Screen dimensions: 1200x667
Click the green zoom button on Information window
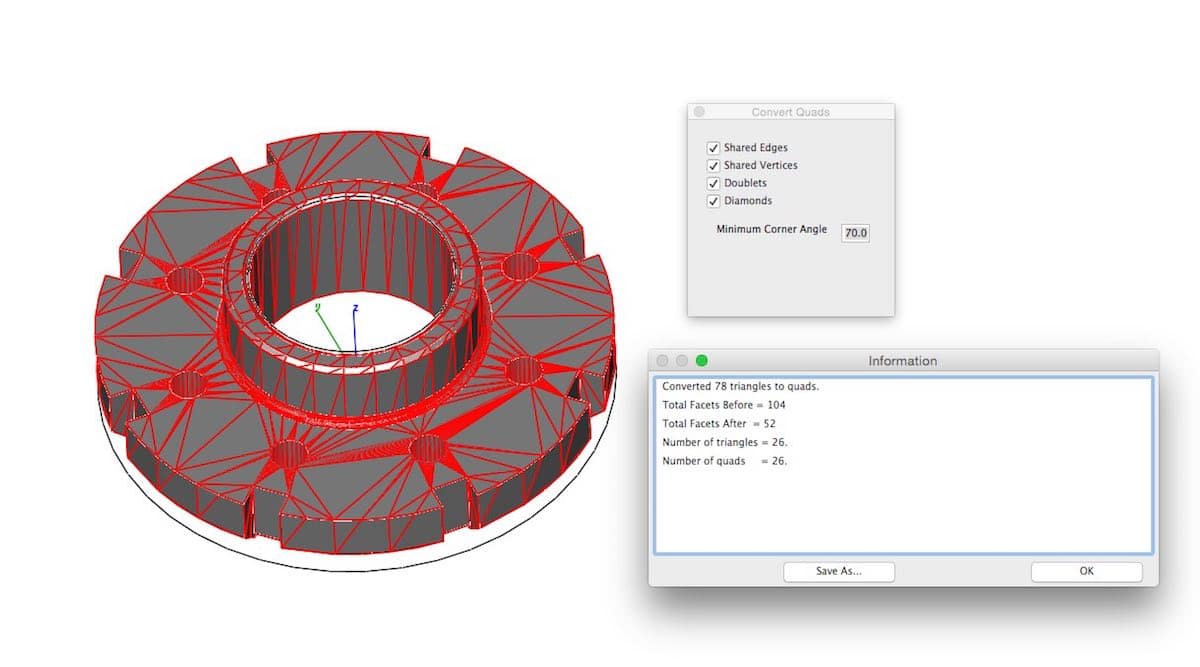coord(701,360)
